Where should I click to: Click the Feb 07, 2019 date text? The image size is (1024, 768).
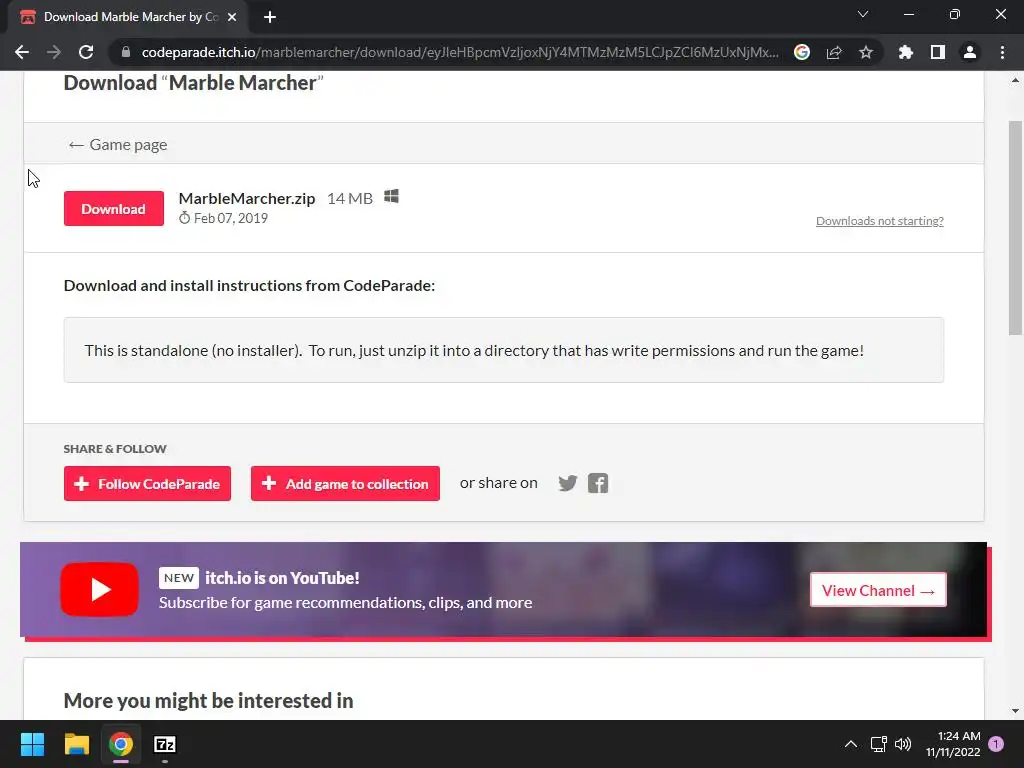(x=231, y=218)
